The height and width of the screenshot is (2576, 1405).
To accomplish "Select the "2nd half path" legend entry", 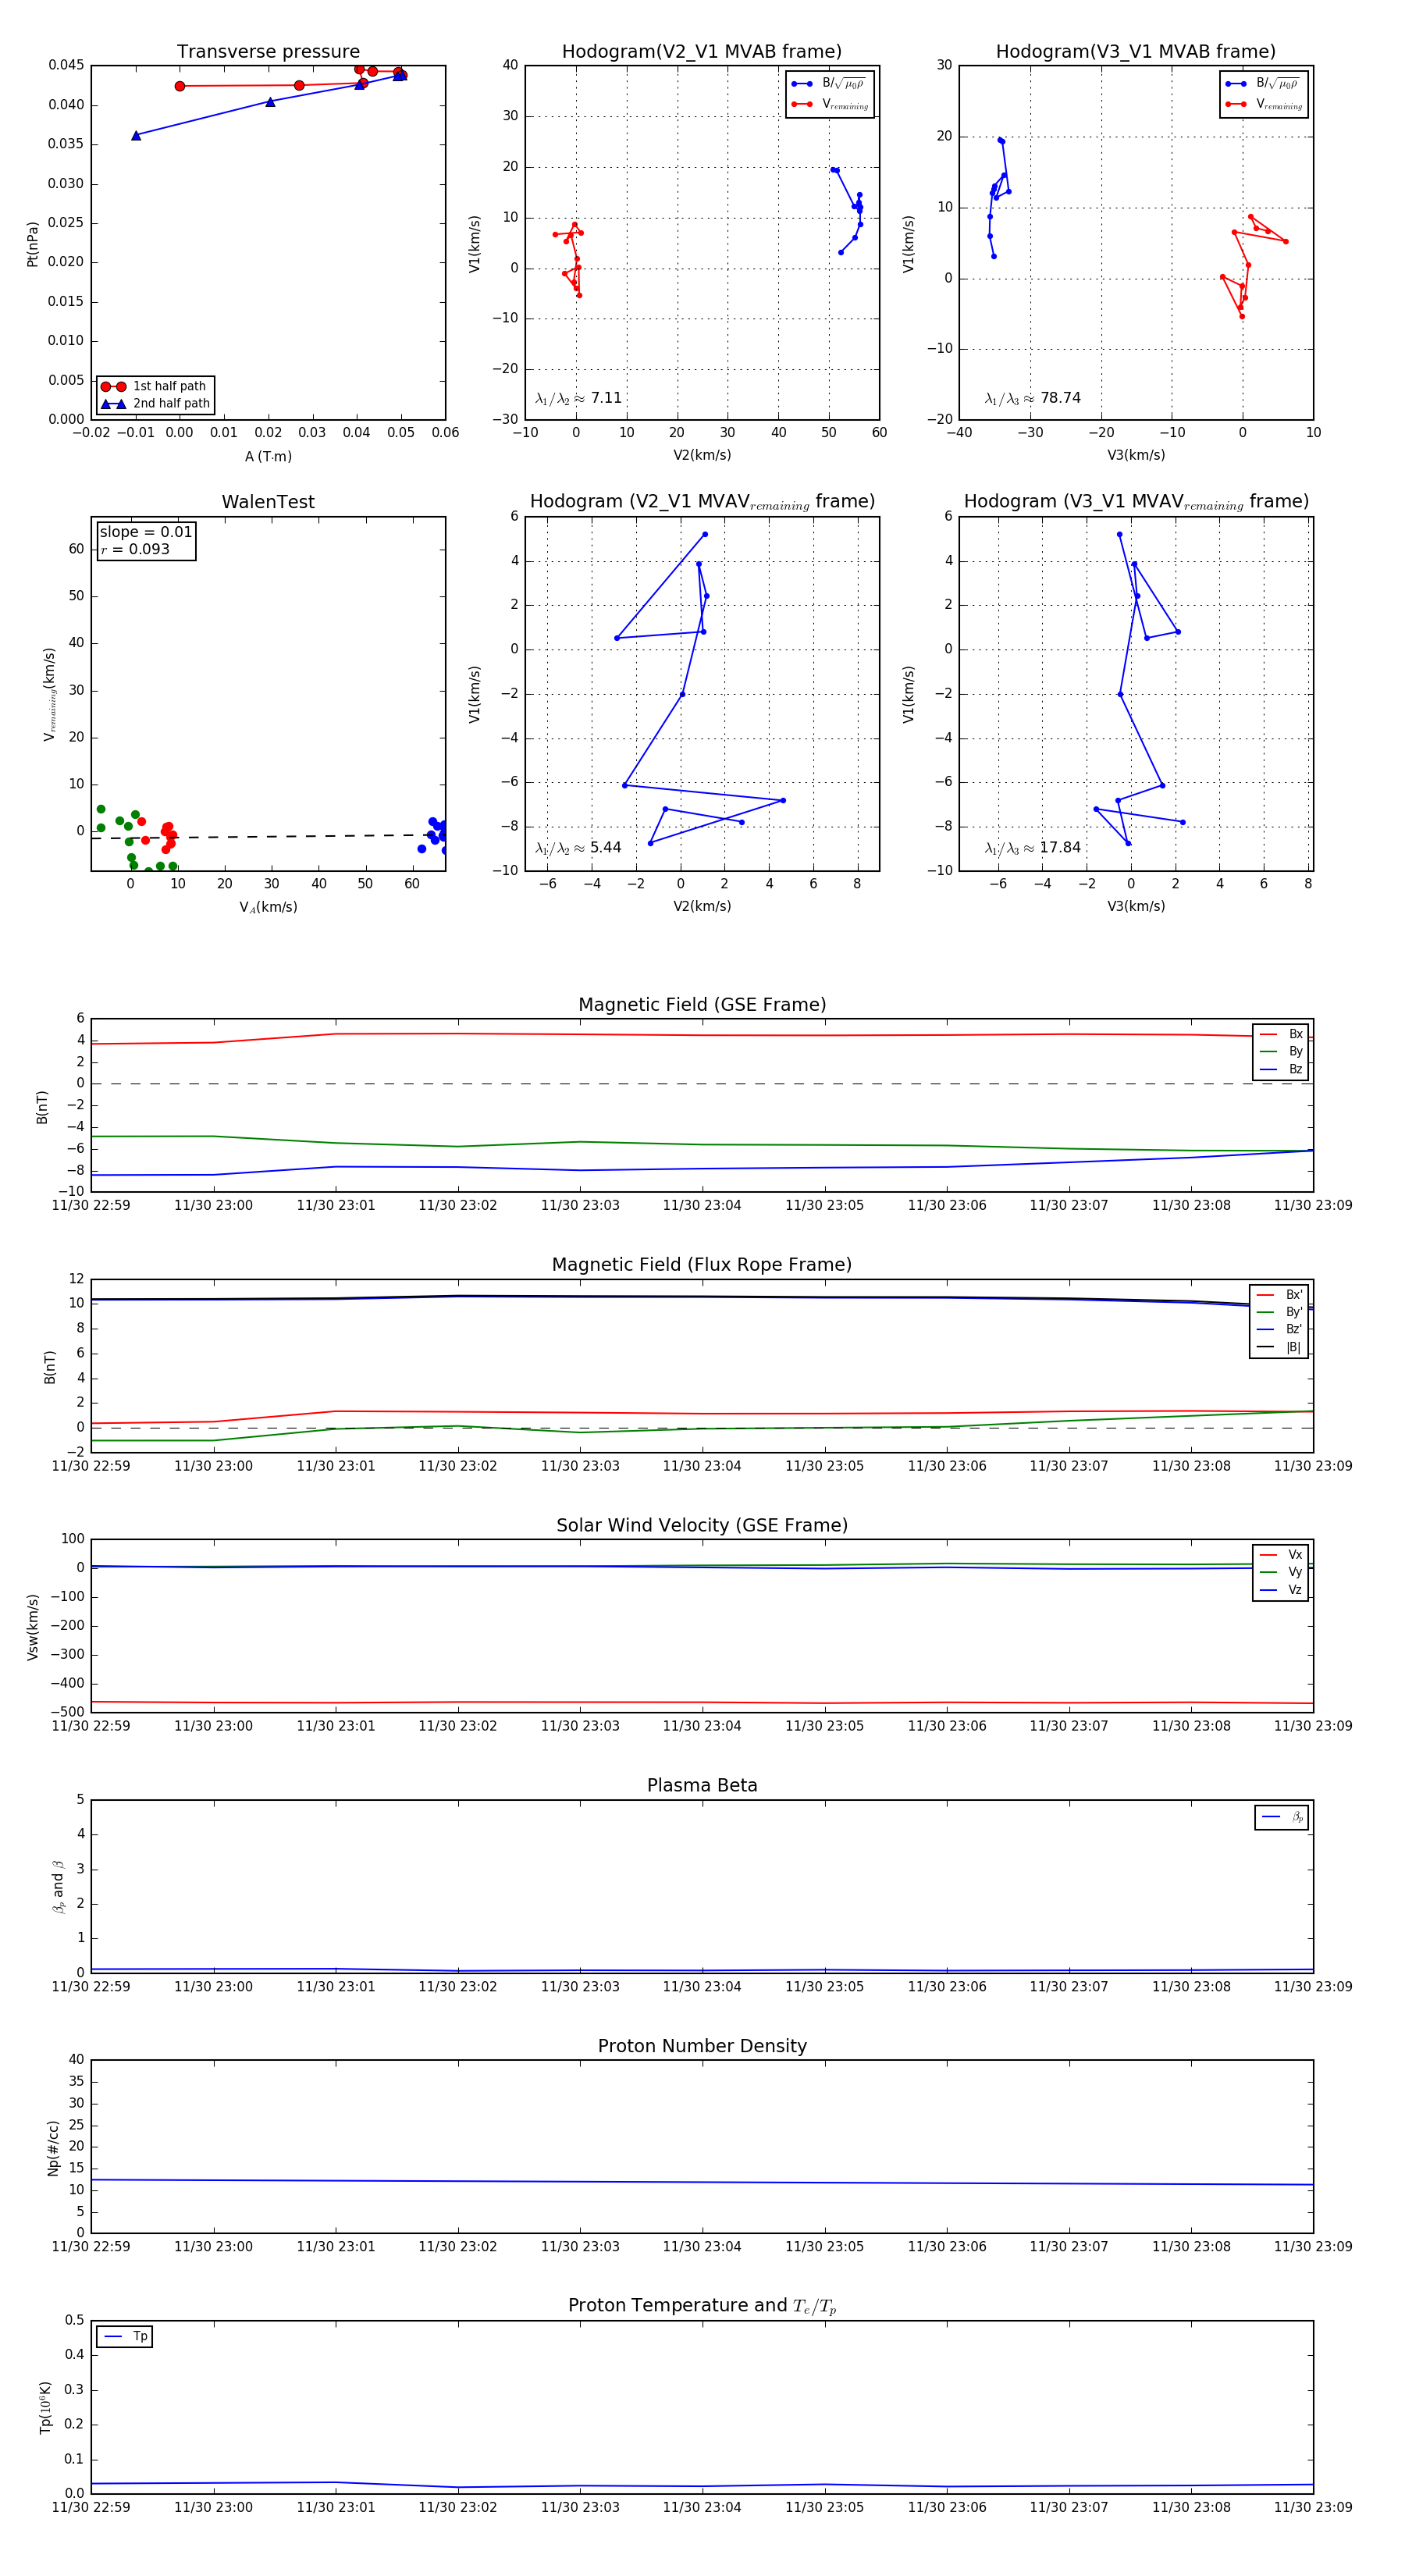I will click(155, 404).
